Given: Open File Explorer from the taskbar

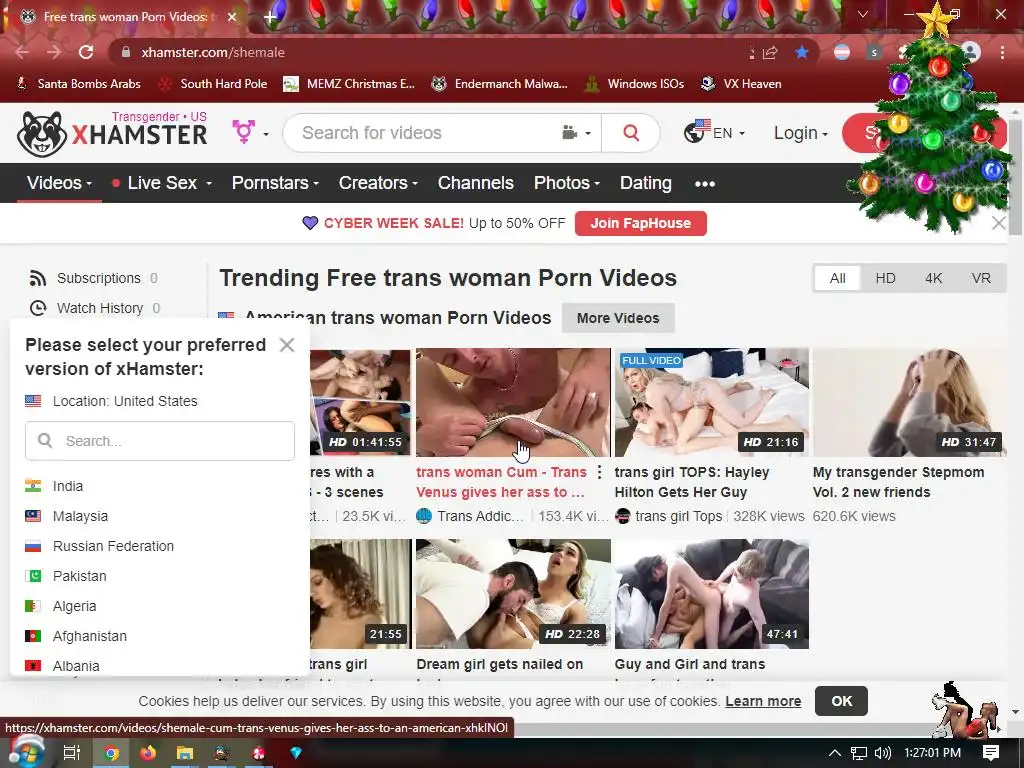Looking at the screenshot, I should point(185,753).
